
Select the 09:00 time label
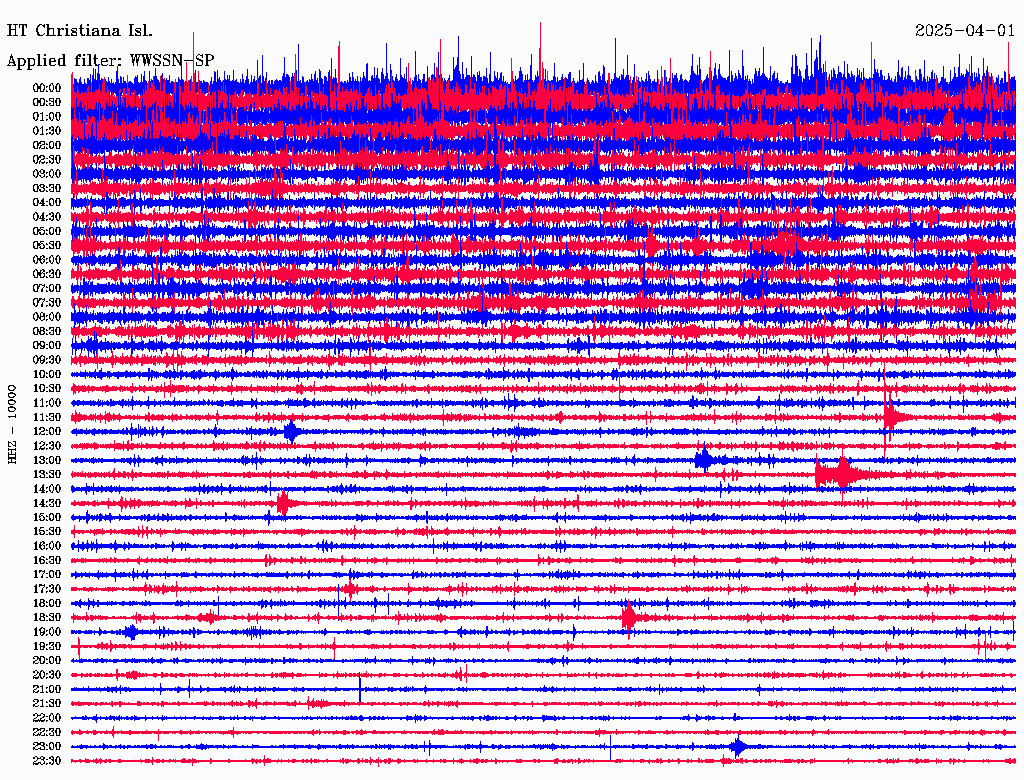(47, 346)
